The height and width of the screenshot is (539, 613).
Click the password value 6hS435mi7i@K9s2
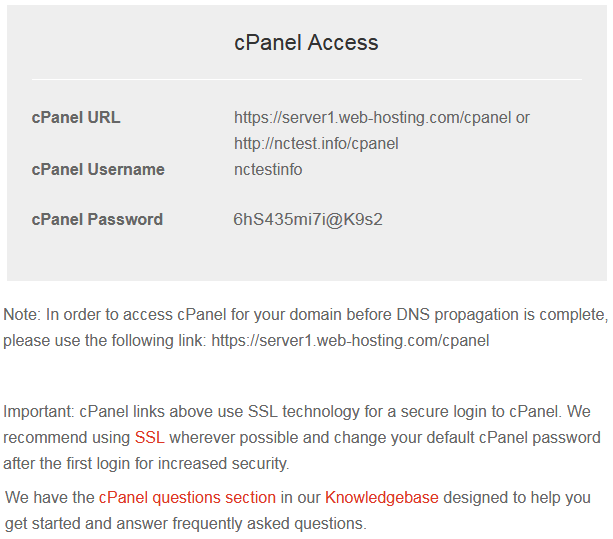coord(308,220)
